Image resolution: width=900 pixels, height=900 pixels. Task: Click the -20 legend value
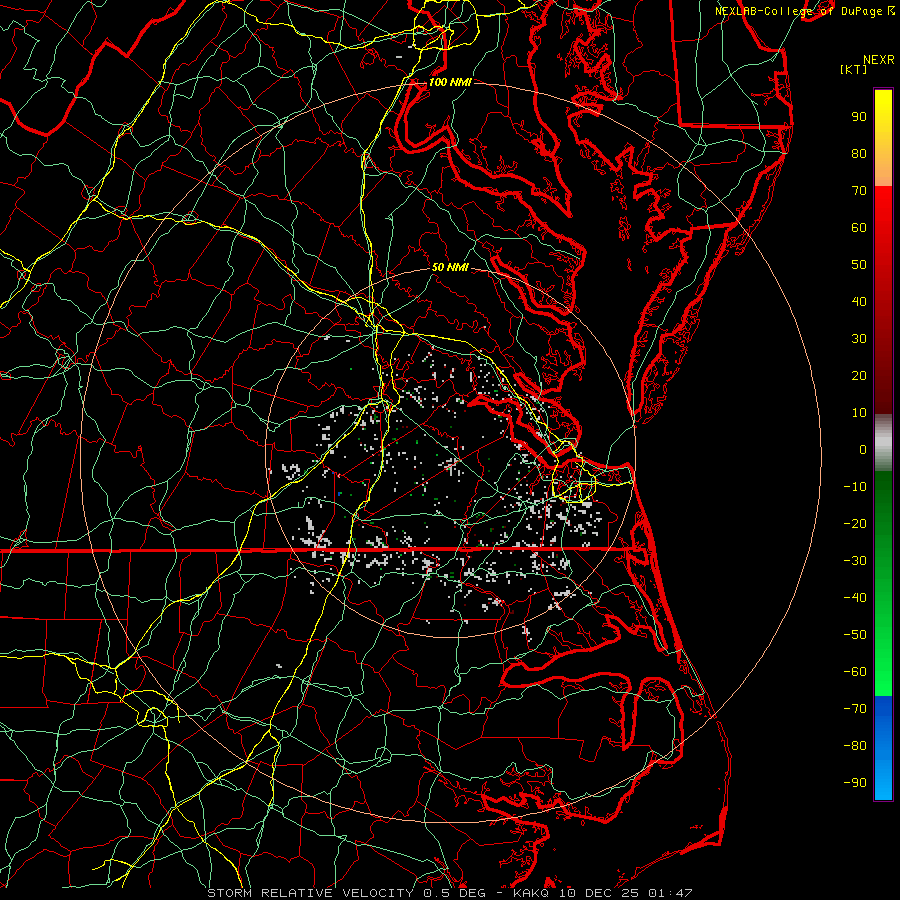855,523
